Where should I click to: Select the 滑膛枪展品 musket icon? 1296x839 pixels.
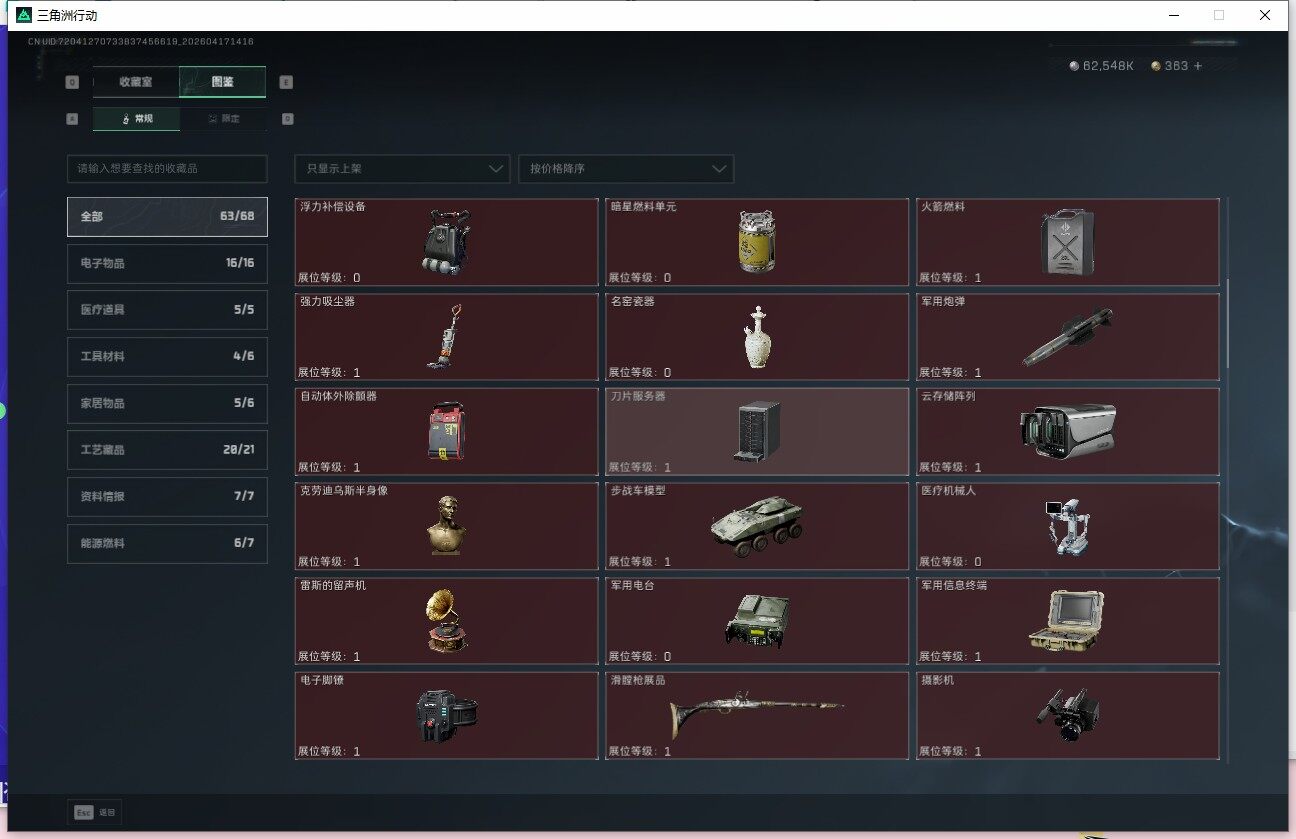click(x=757, y=714)
